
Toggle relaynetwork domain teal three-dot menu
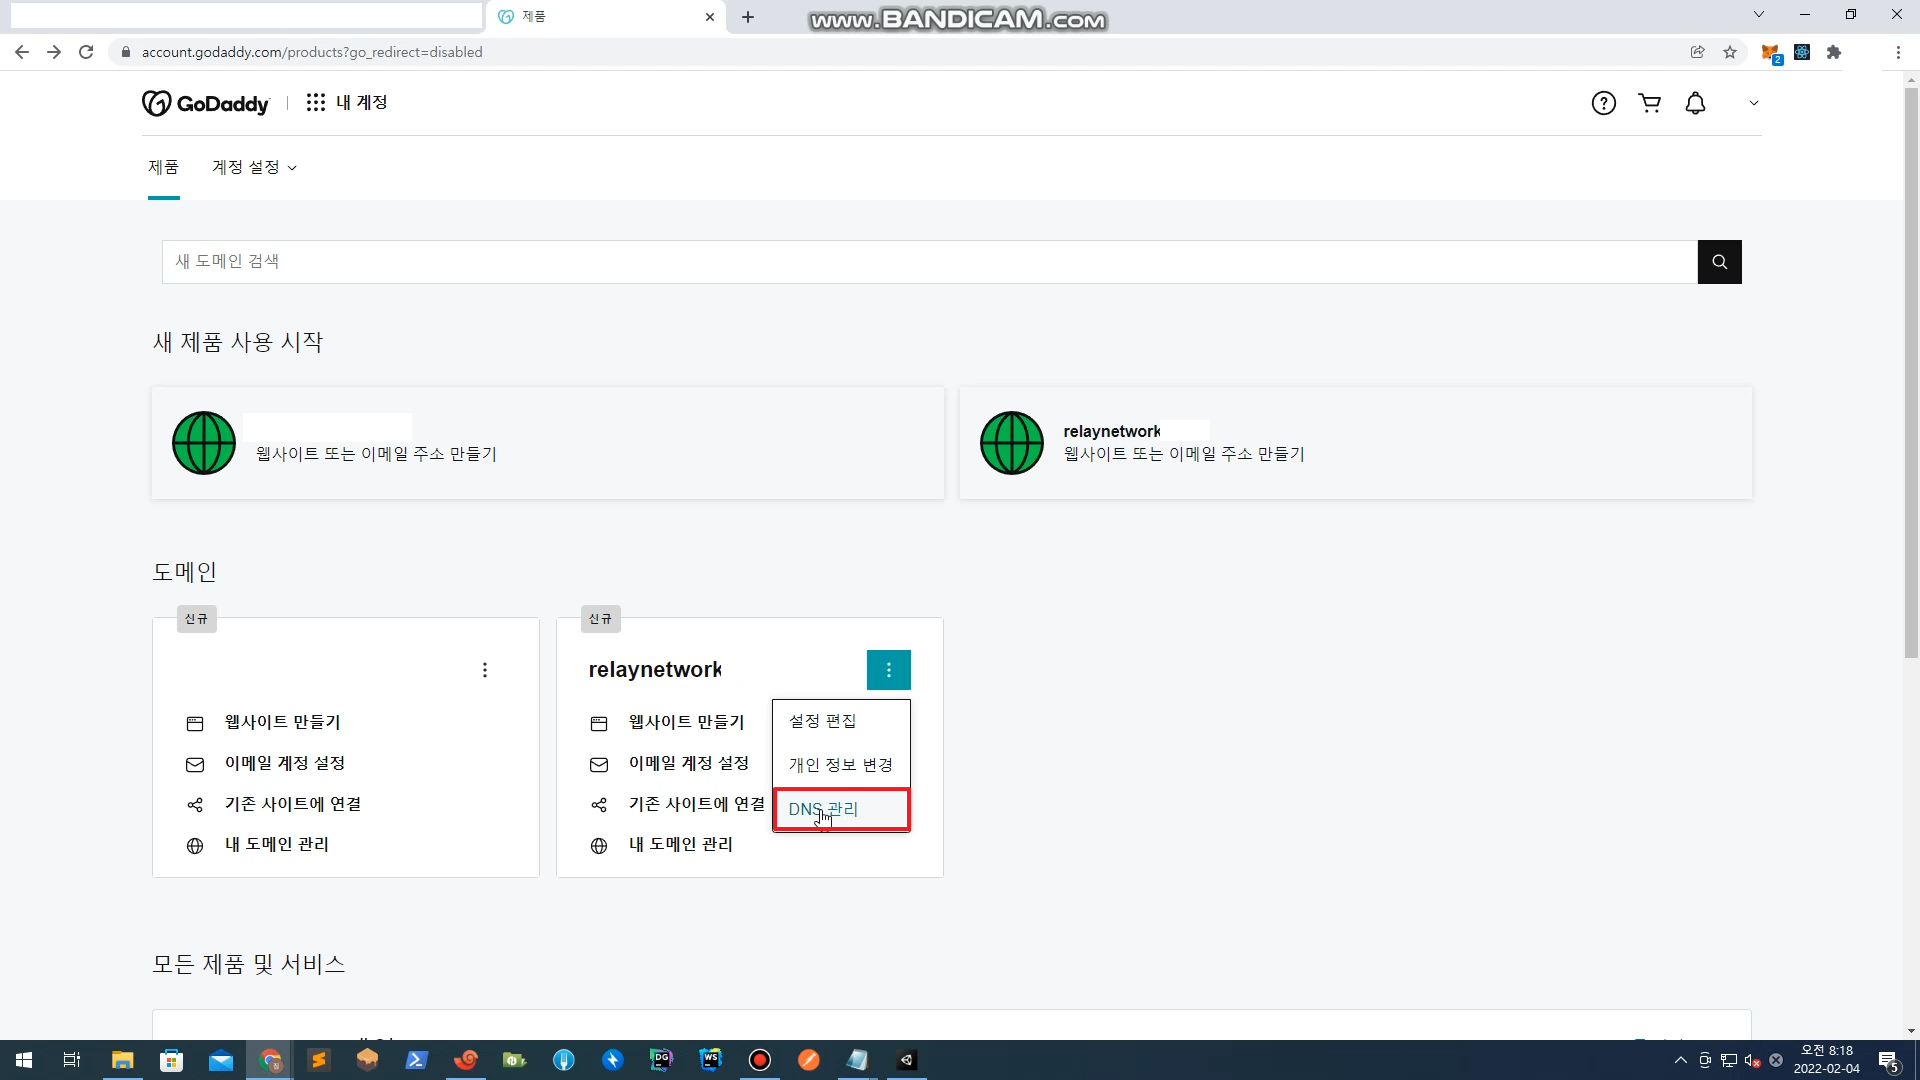pyautogui.click(x=888, y=670)
